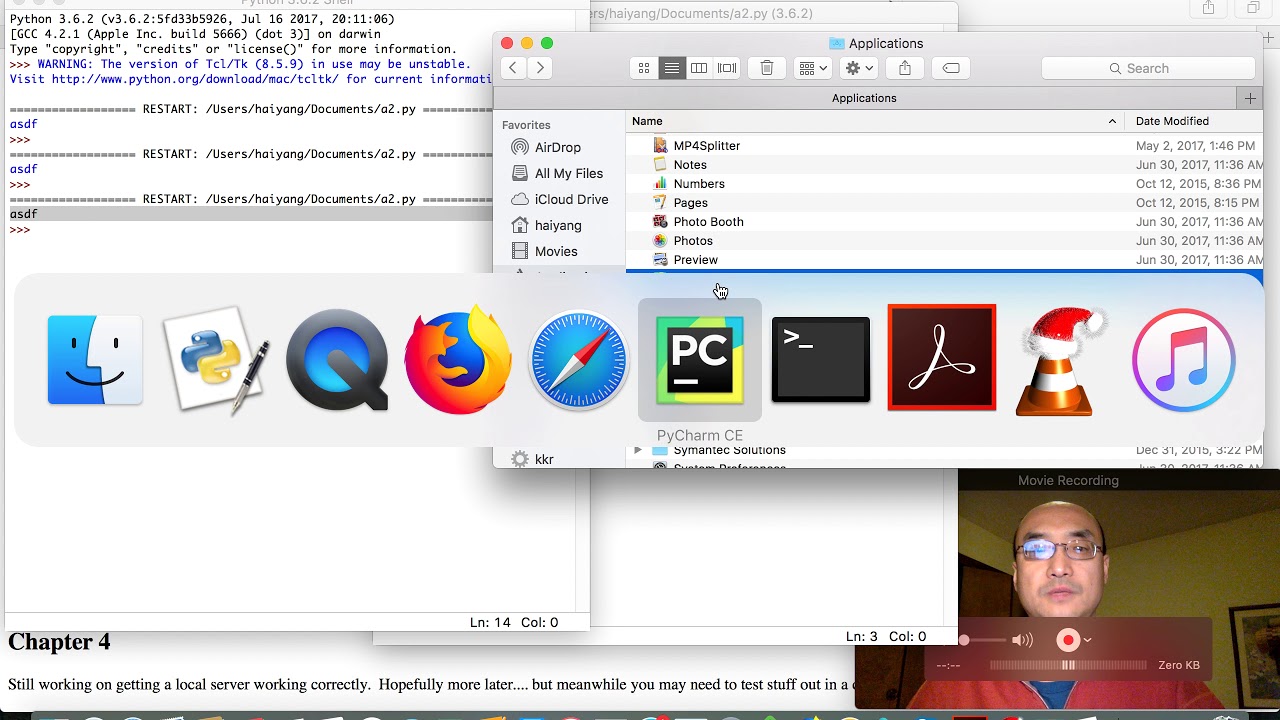Switch to Terminal in the app switcher
Image resolution: width=1280 pixels, height=720 pixels.
click(821, 360)
